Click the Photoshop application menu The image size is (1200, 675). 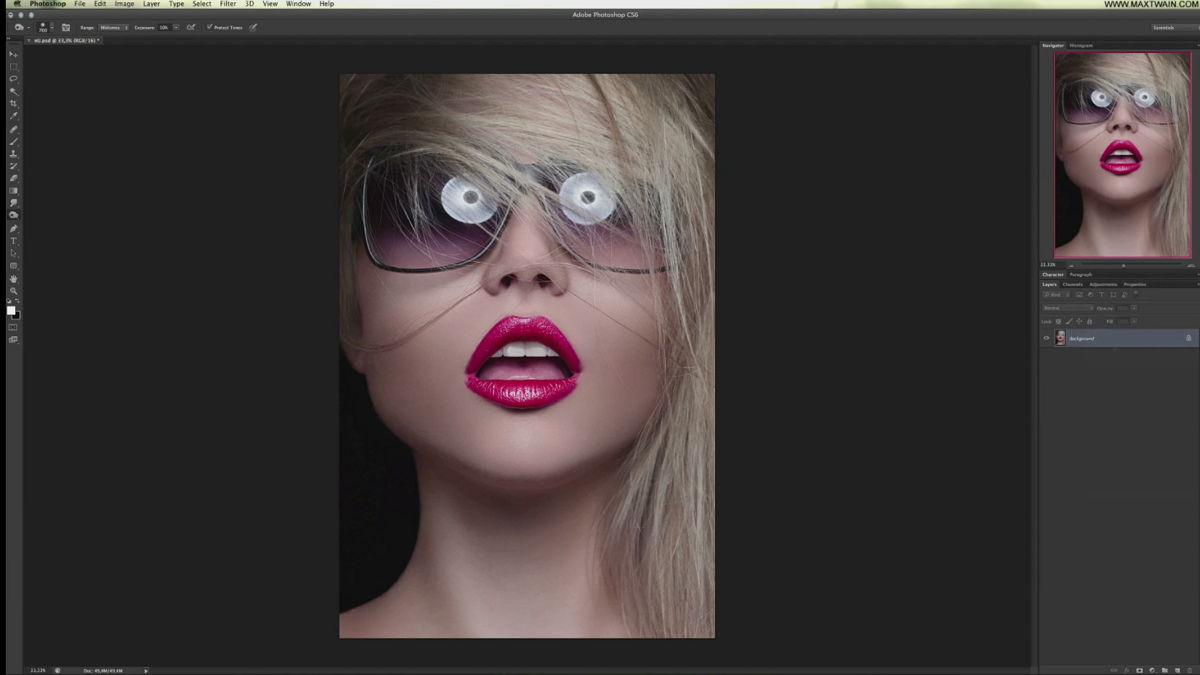tap(47, 4)
